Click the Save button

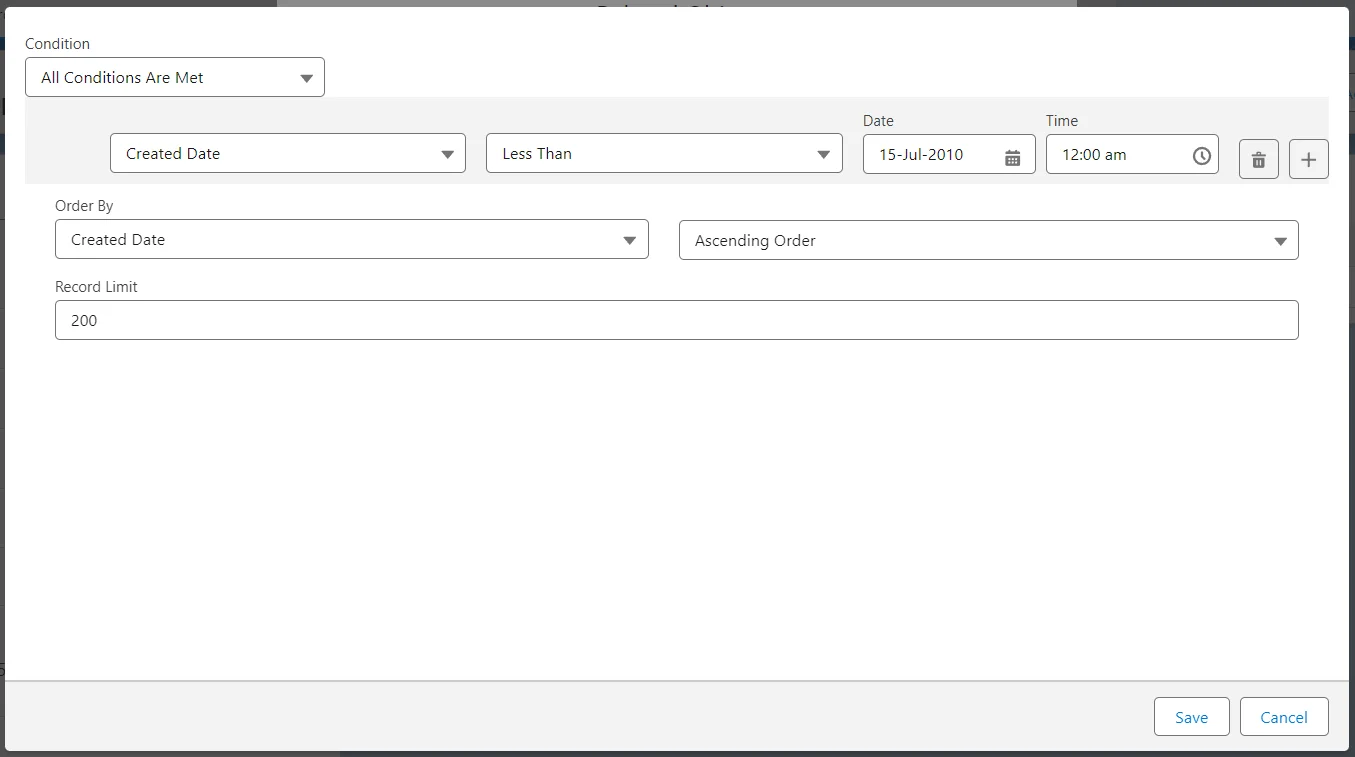click(x=1191, y=717)
